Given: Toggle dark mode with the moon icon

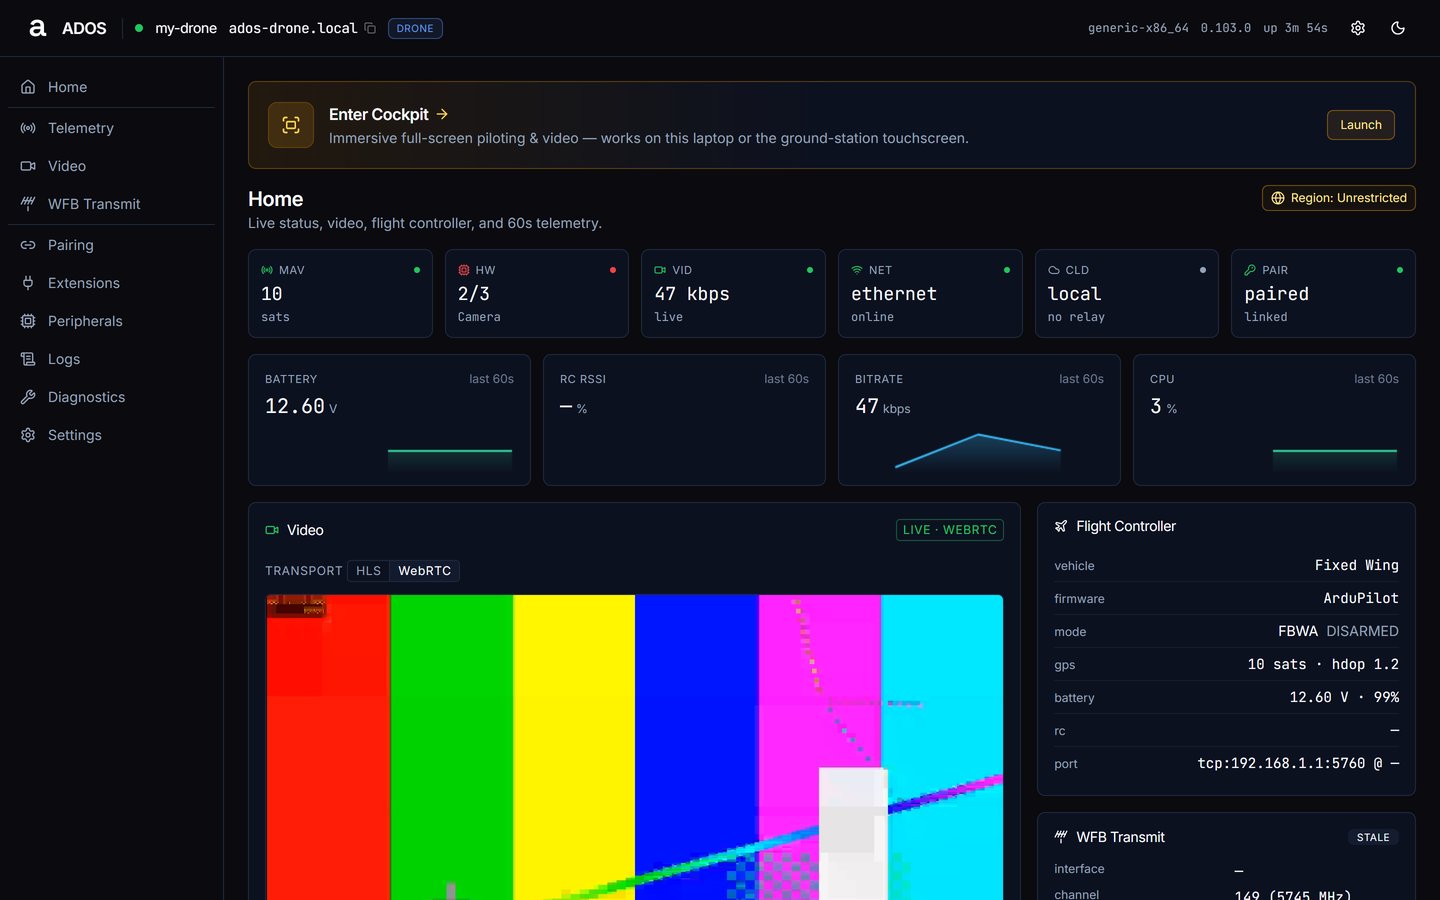Looking at the screenshot, I should pos(1398,28).
